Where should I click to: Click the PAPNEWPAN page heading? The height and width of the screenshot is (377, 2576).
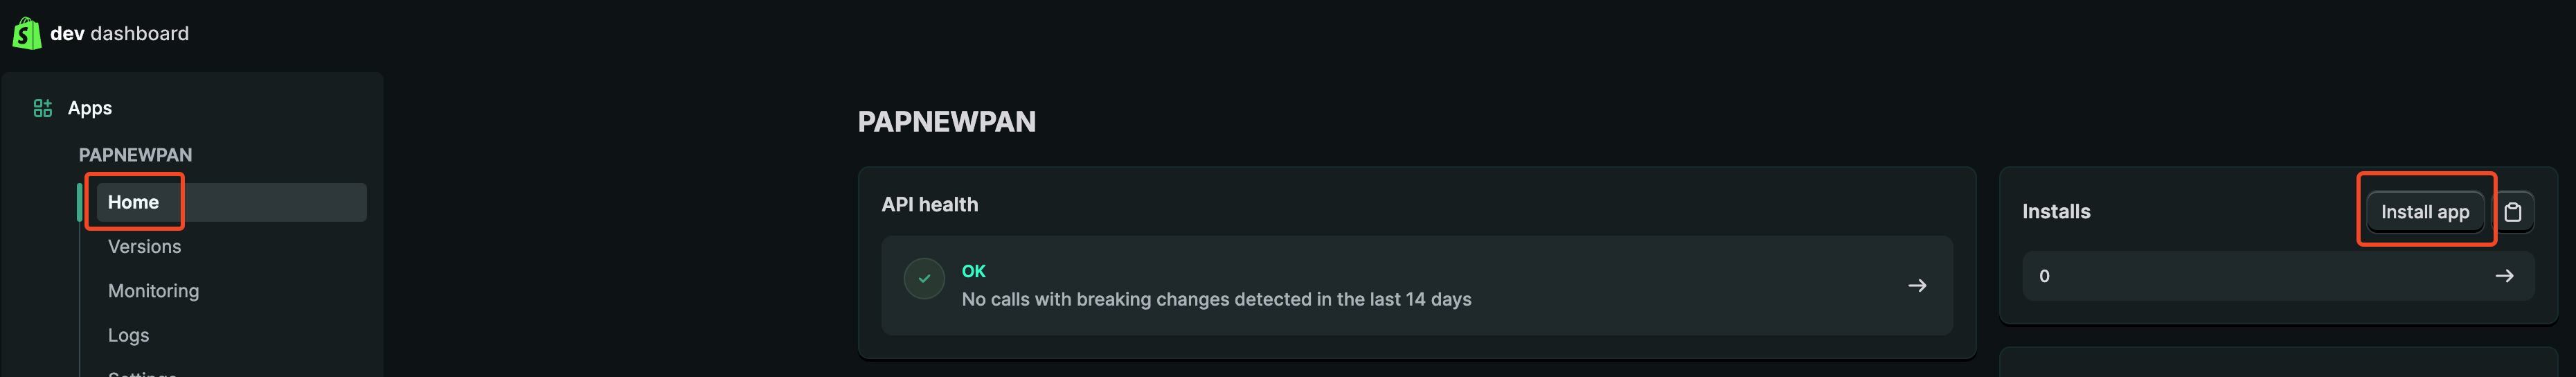[946, 122]
